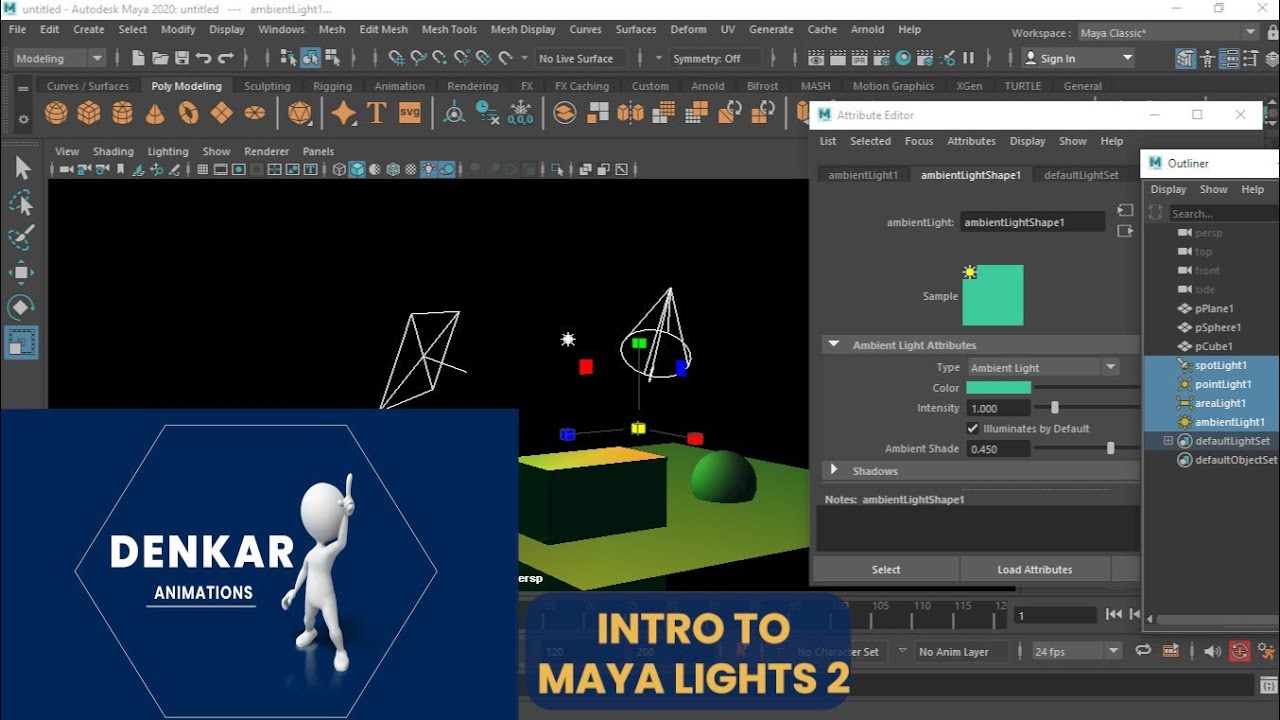1280x720 pixels.
Task: Toggle the viewport wireframe cube icon
Action: [339, 169]
